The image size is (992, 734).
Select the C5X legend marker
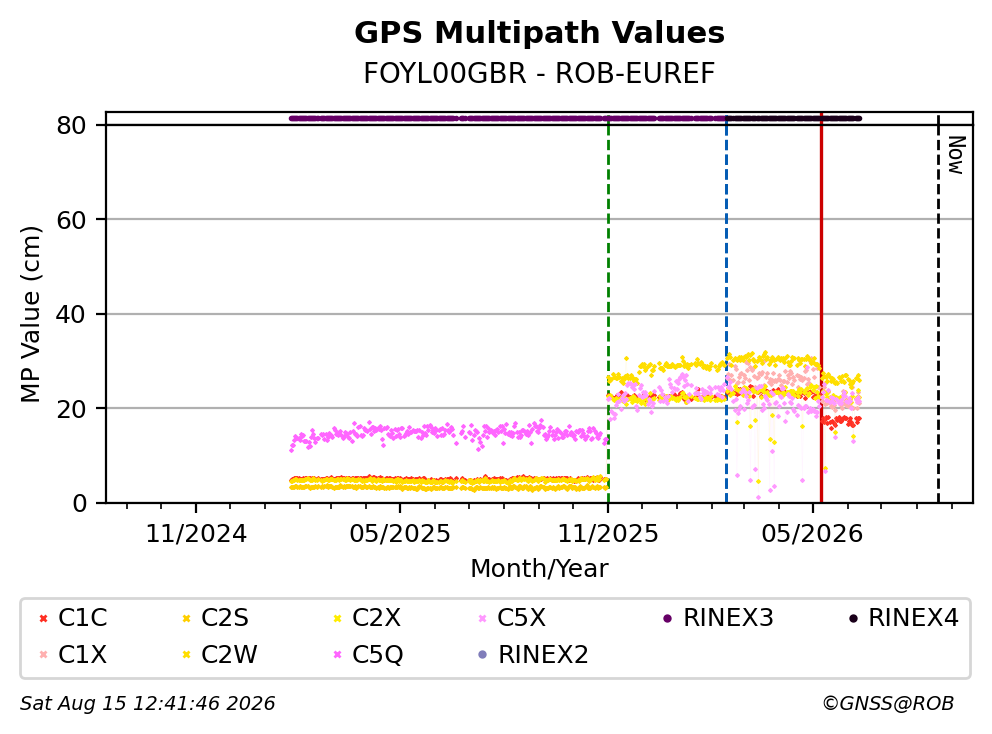[x=483, y=618]
